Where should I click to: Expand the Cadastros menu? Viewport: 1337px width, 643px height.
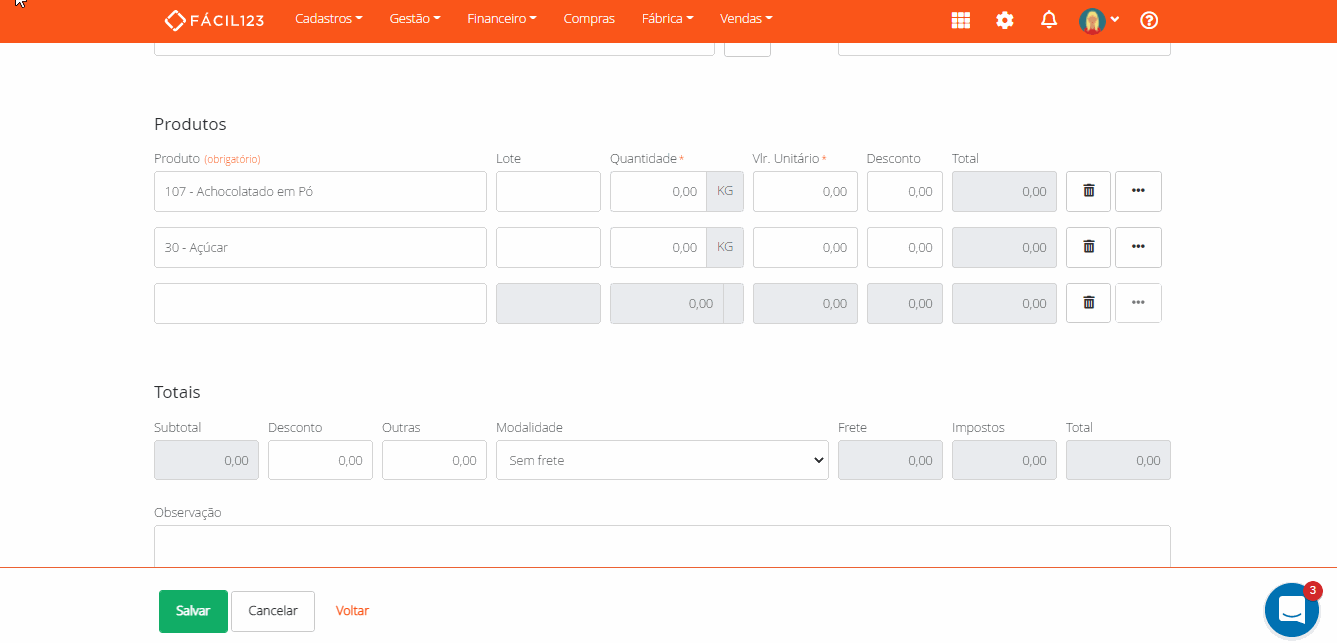pyautogui.click(x=329, y=19)
